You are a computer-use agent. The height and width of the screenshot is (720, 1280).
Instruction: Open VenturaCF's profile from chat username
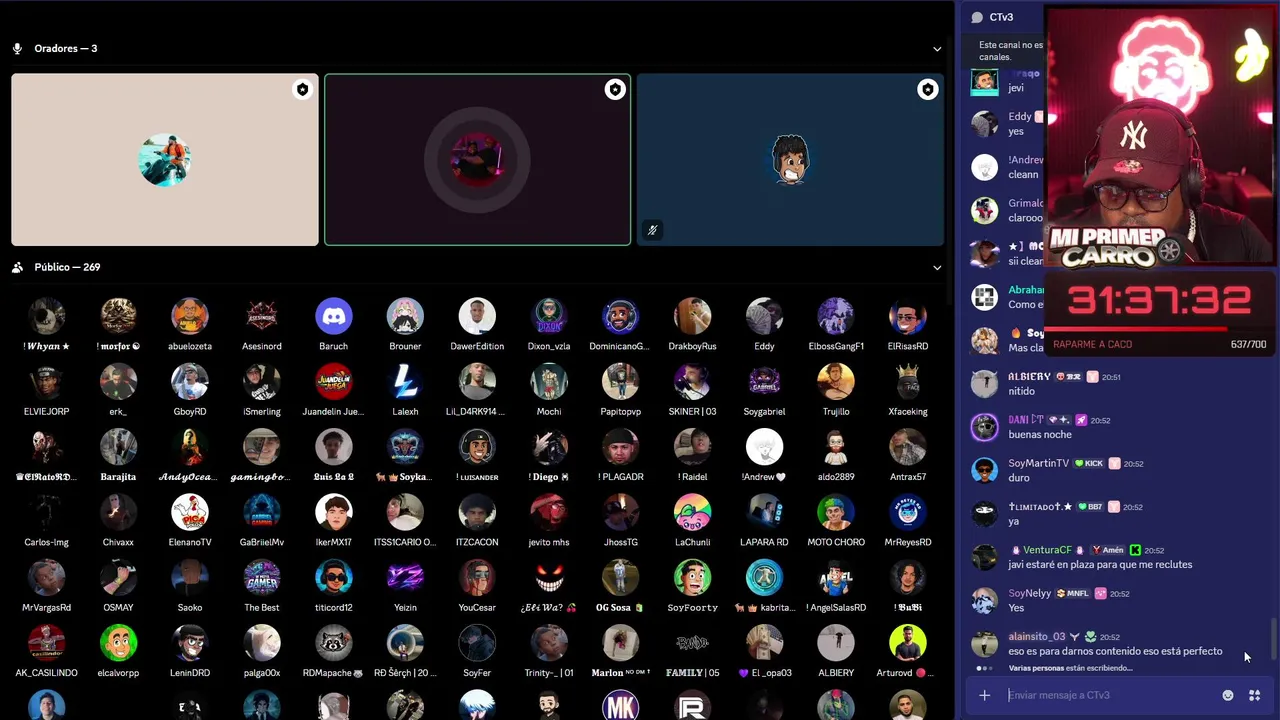(x=1047, y=550)
